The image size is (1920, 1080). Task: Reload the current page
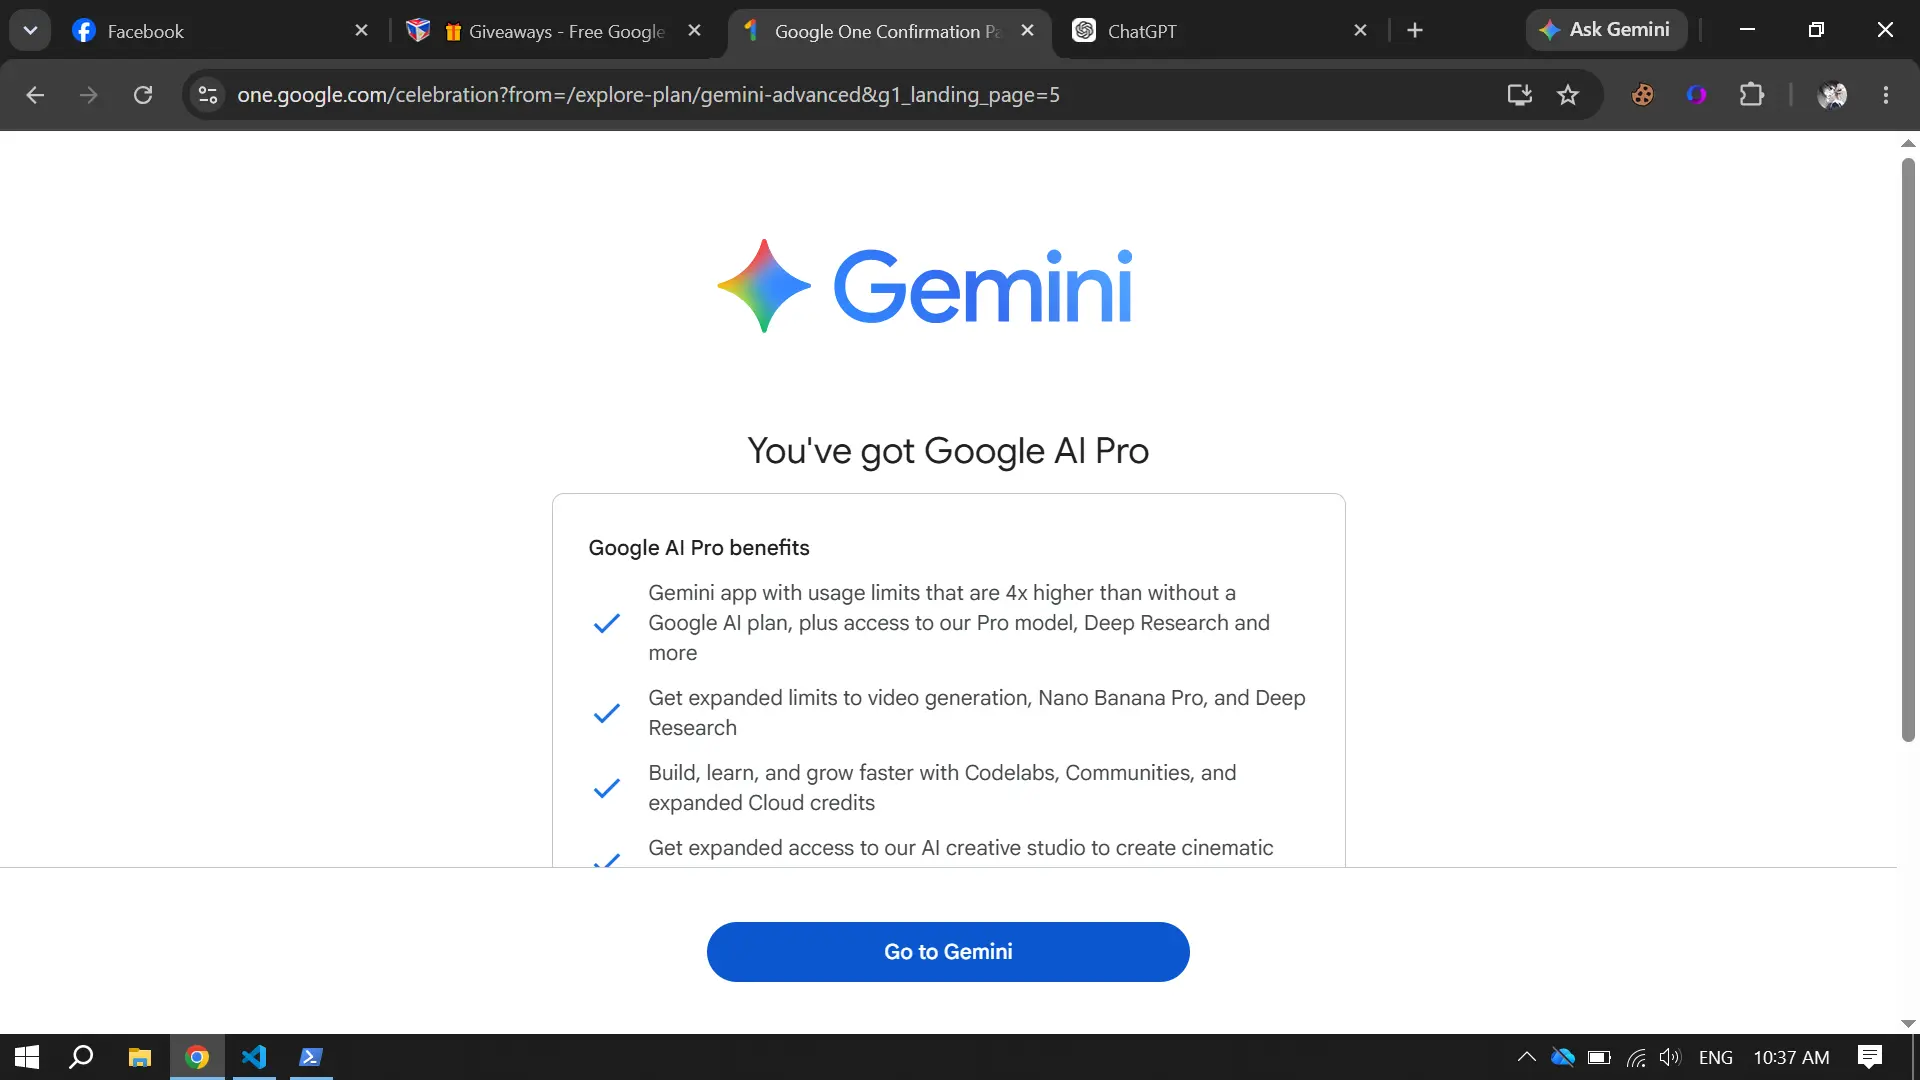click(x=143, y=95)
